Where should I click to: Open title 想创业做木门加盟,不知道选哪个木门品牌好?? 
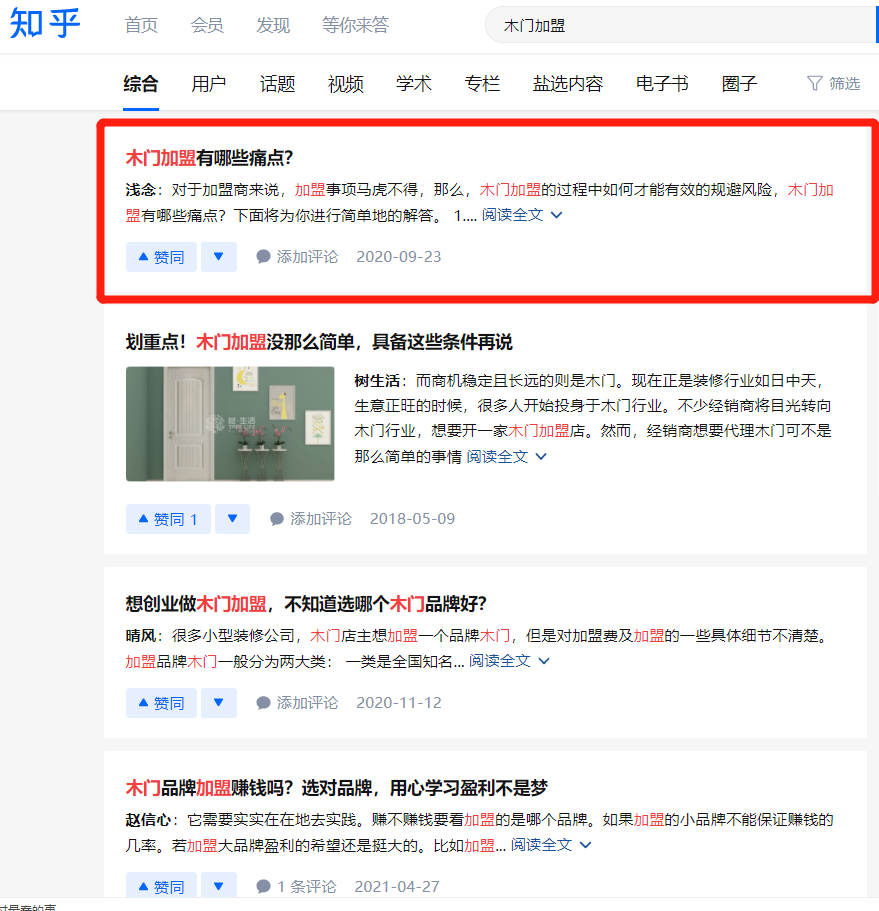[x=306, y=604]
